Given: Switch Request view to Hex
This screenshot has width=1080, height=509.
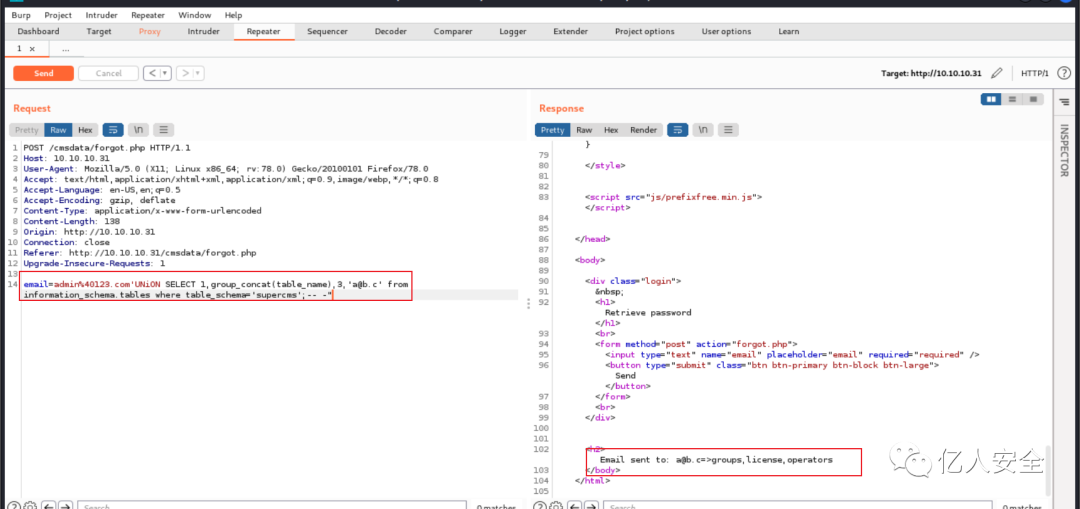Looking at the screenshot, I should 85,129.
